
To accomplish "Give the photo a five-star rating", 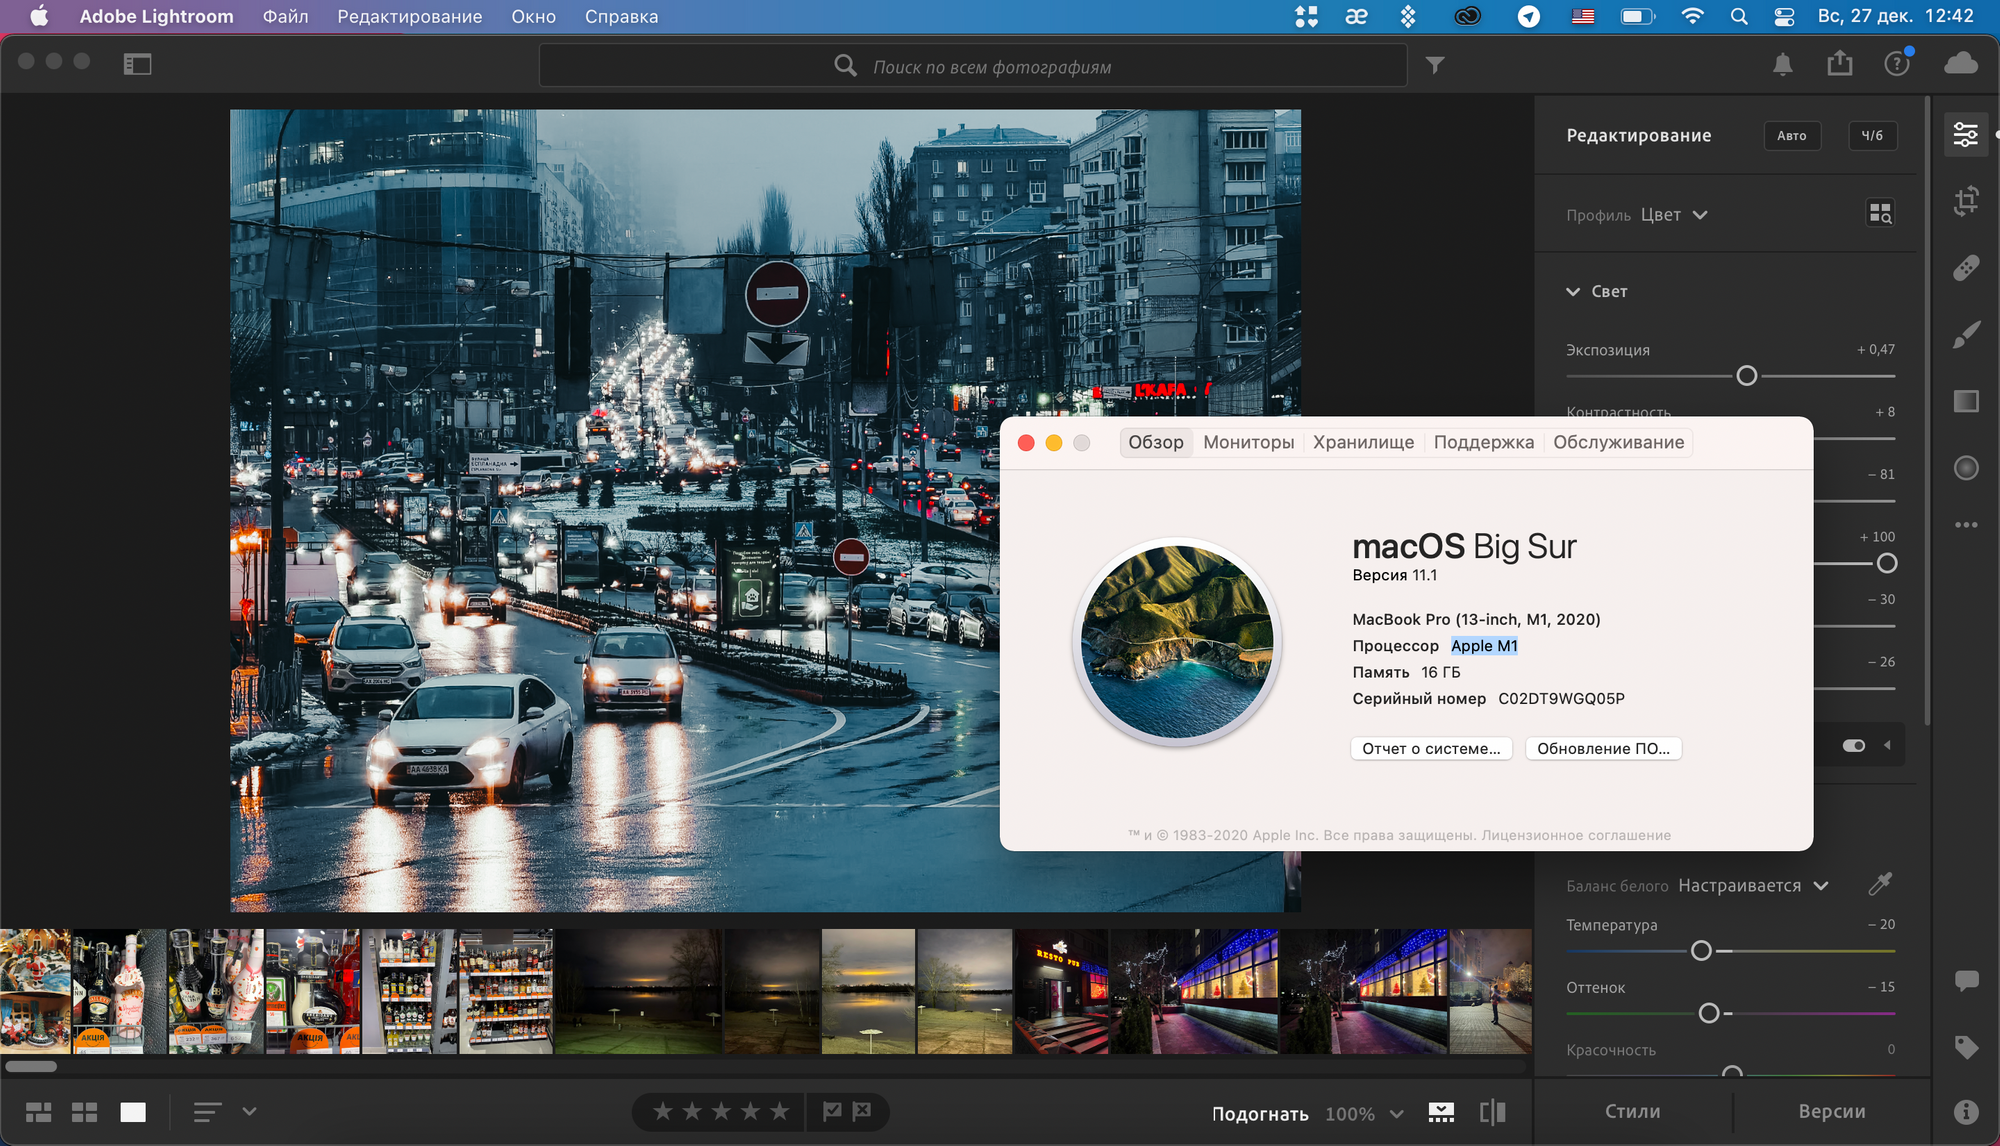I will tap(779, 1111).
